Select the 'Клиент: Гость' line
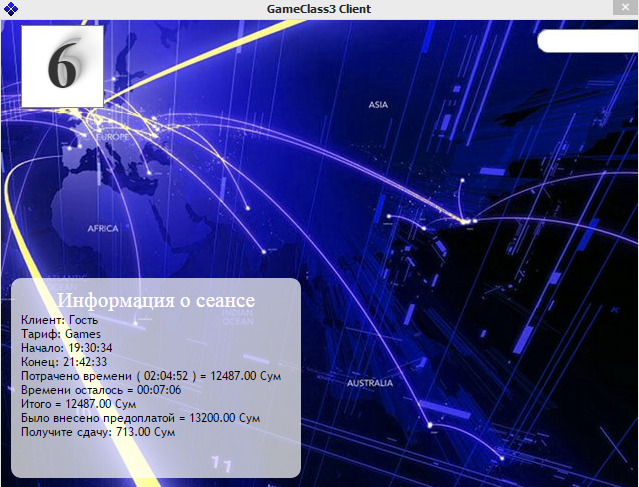 59,320
